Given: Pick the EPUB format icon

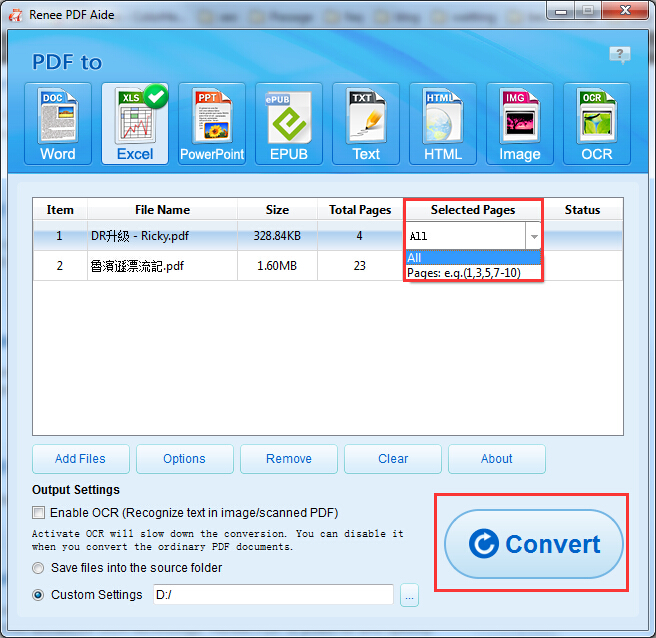Looking at the screenshot, I should (x=289, y=123).
